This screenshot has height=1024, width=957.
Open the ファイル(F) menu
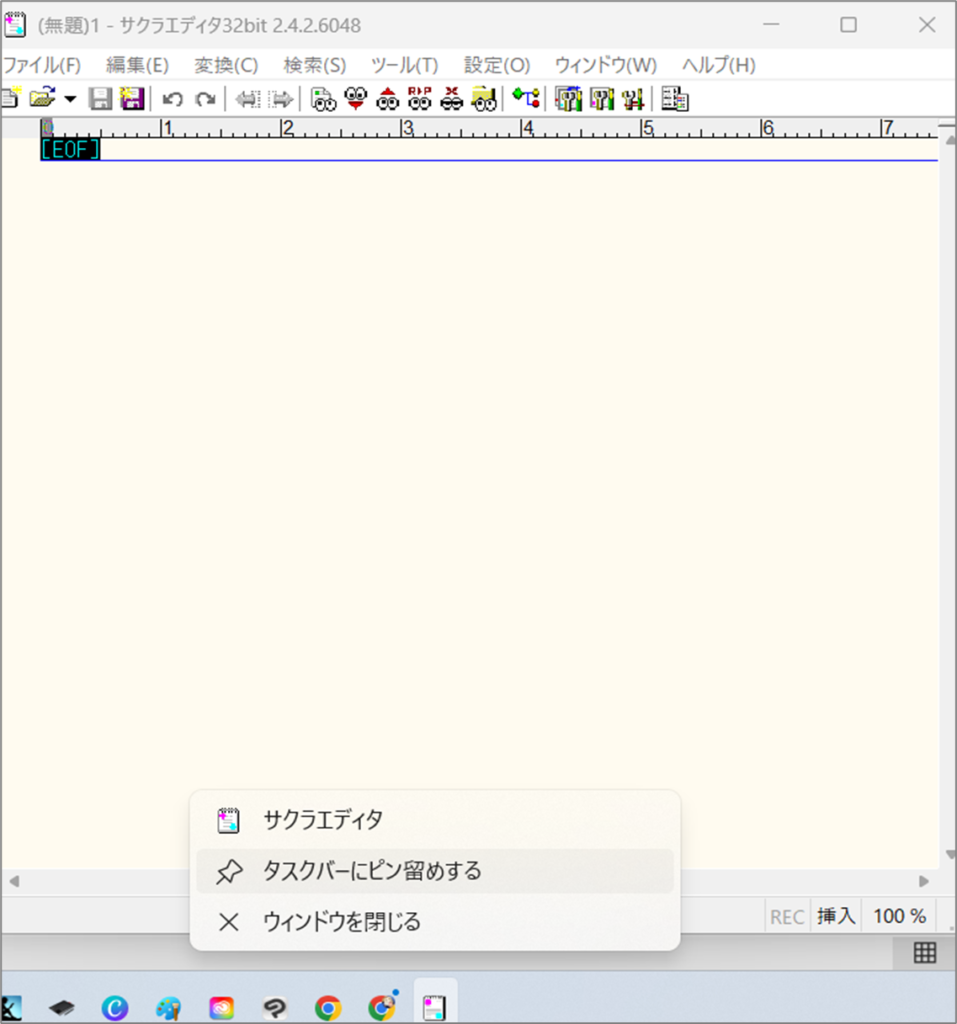[41, 65]
